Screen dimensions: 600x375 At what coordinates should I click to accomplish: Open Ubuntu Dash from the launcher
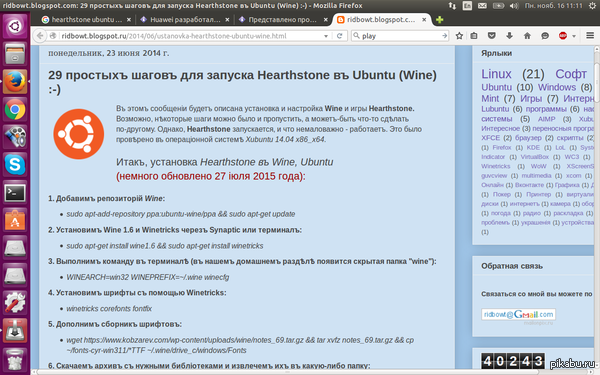click(x=15, y=26)
